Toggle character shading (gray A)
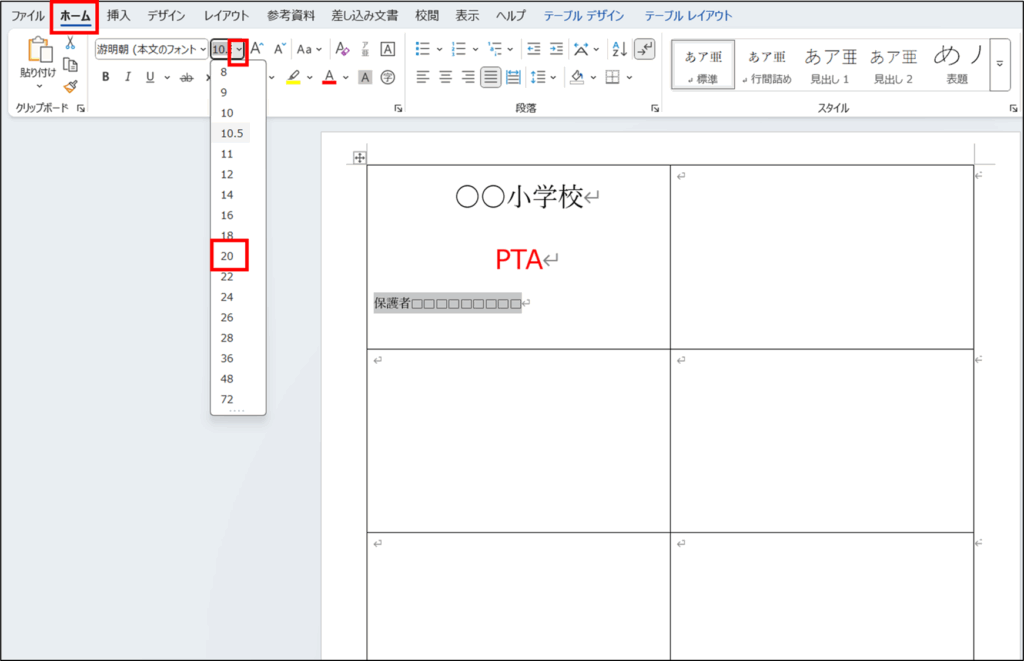Screen dimensions: 1024x661 [x=365, y=78]
